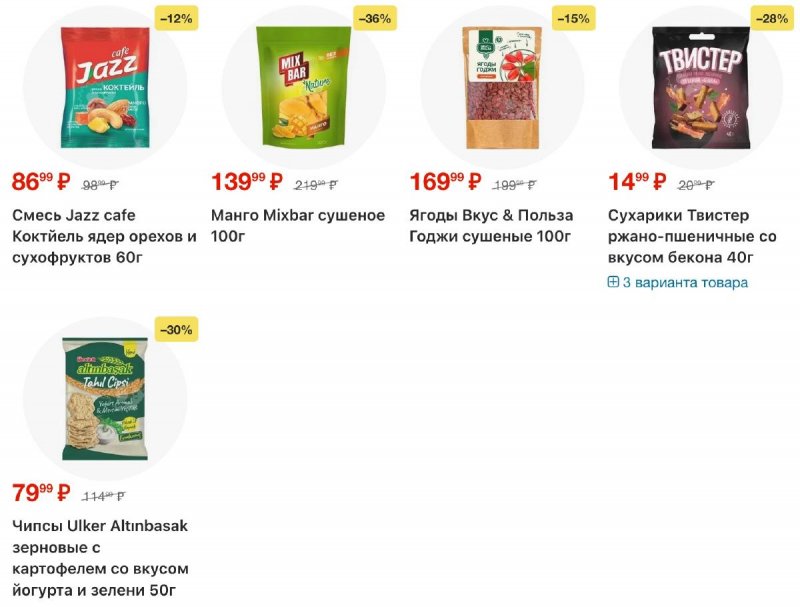
Task: Expand the 3 варианта товара link
Action: pos(685,282)
